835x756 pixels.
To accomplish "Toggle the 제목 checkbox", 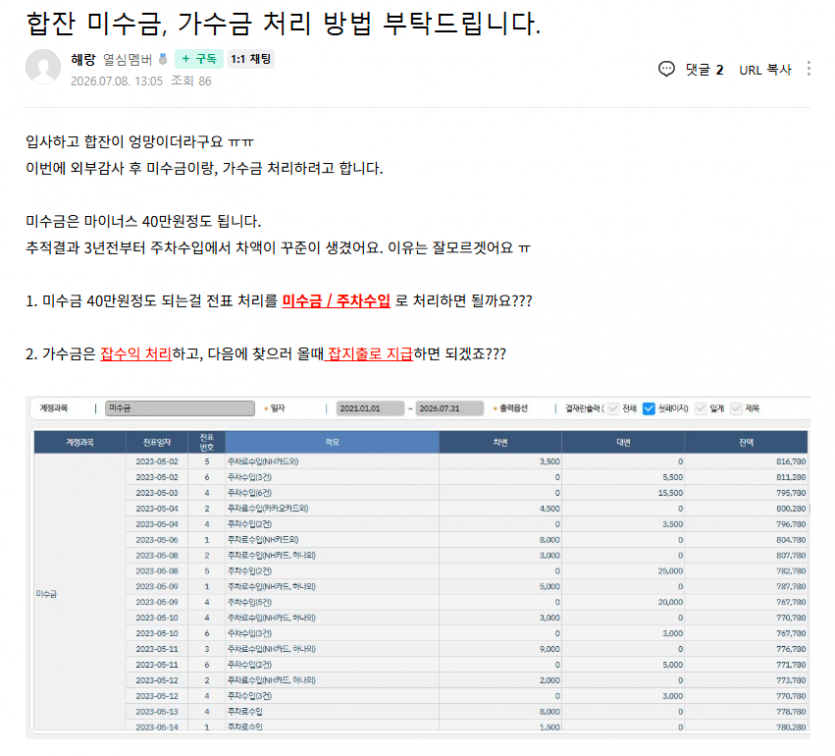I will pyautogui.click(x=736, y=408).
